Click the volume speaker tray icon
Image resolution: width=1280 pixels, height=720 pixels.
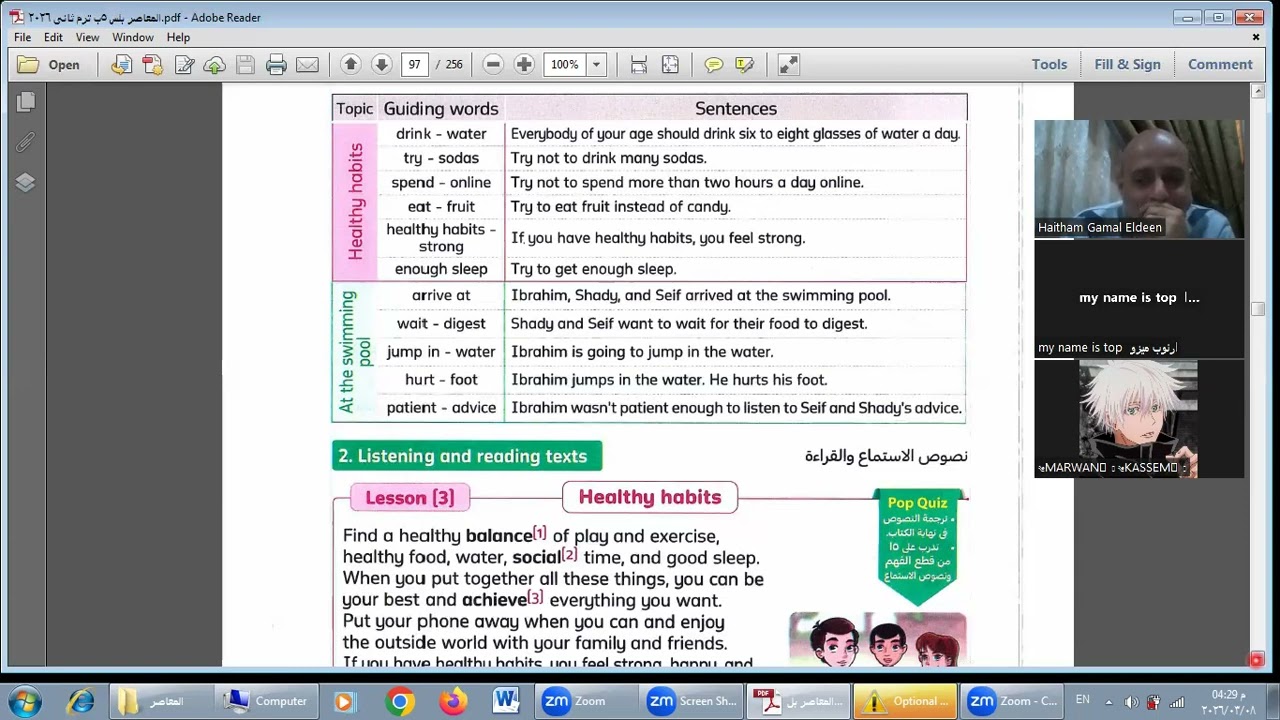coord(1131,702)
